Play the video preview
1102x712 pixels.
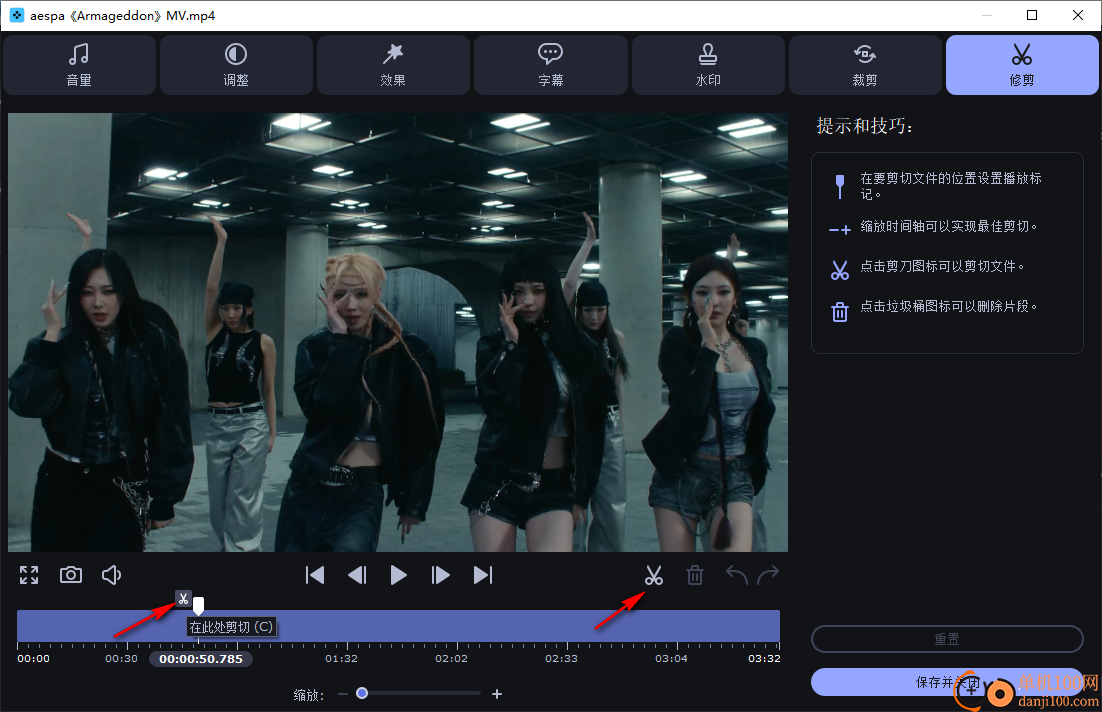[398, 575]
